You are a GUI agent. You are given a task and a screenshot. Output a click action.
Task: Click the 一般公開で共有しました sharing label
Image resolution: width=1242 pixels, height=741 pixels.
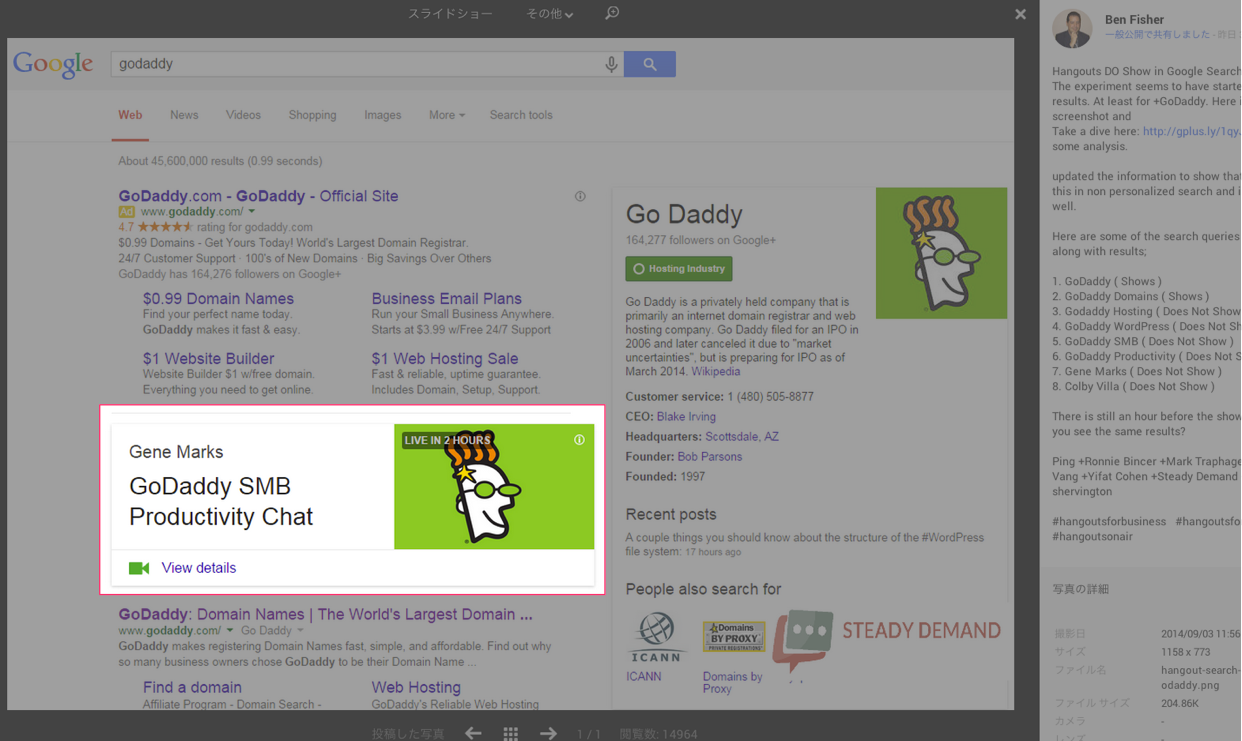click(1157, 34)
